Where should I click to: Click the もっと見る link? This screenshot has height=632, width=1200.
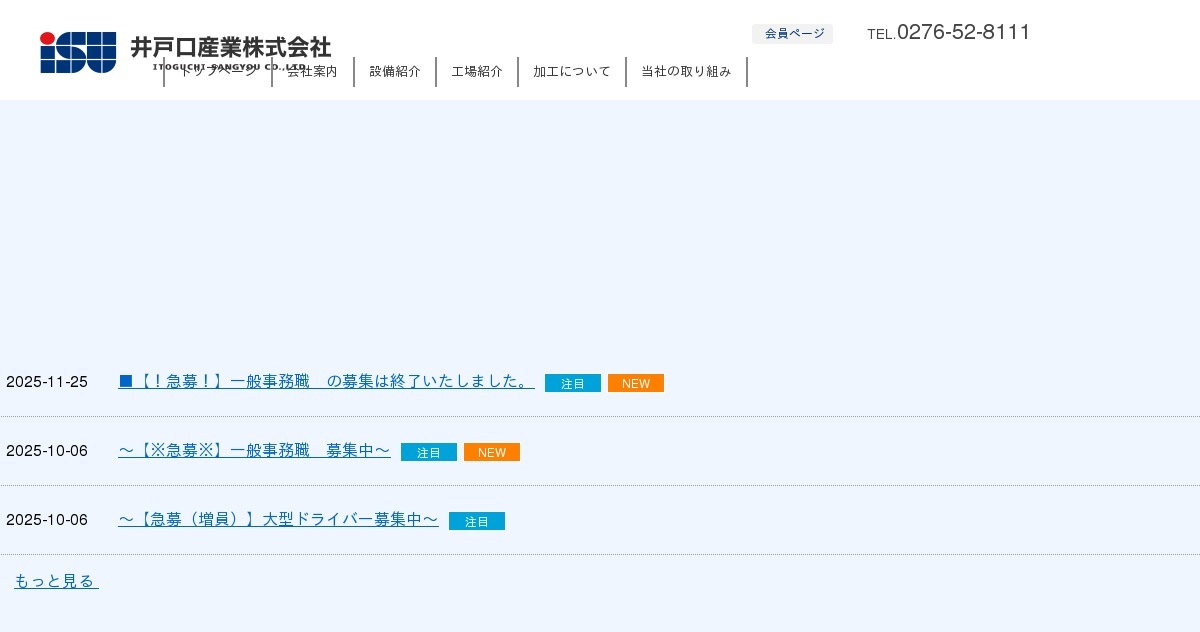(x=56, y=581)
